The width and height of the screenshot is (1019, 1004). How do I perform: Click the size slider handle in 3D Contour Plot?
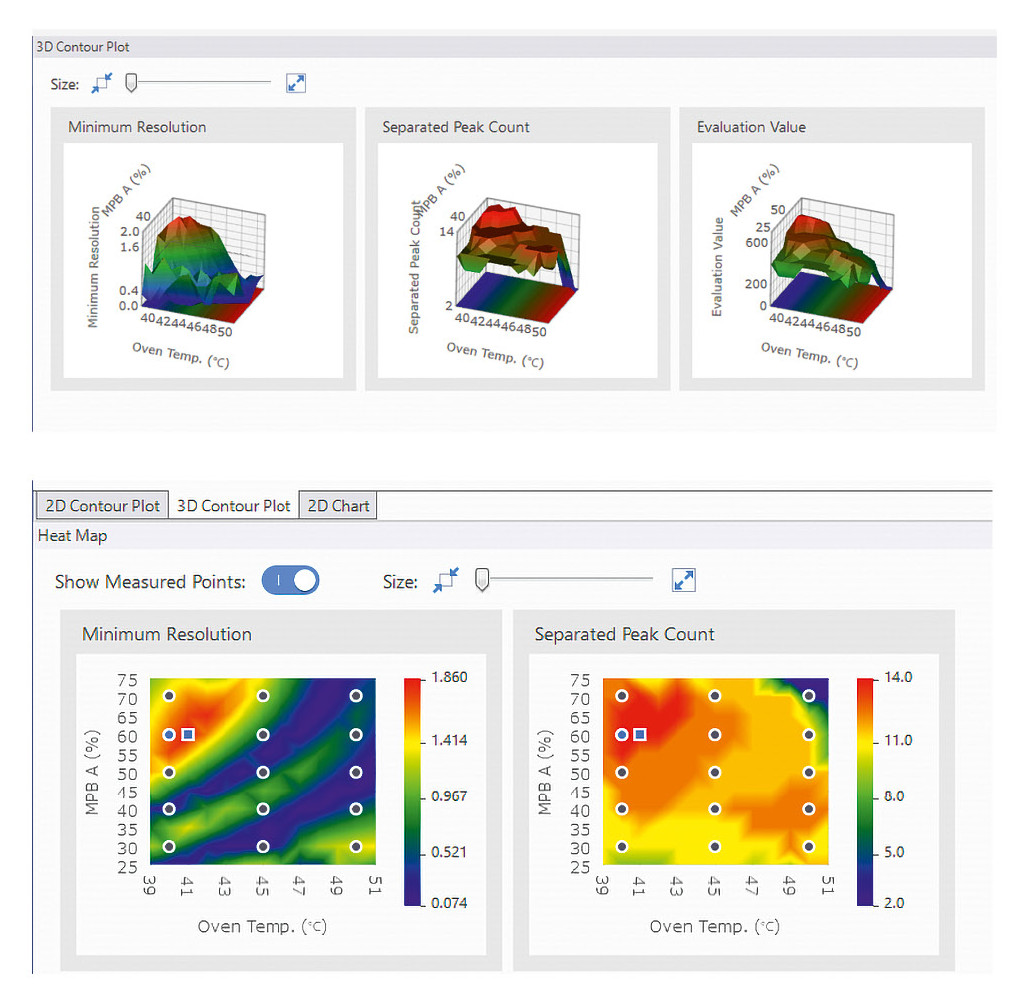pos(131,84)
